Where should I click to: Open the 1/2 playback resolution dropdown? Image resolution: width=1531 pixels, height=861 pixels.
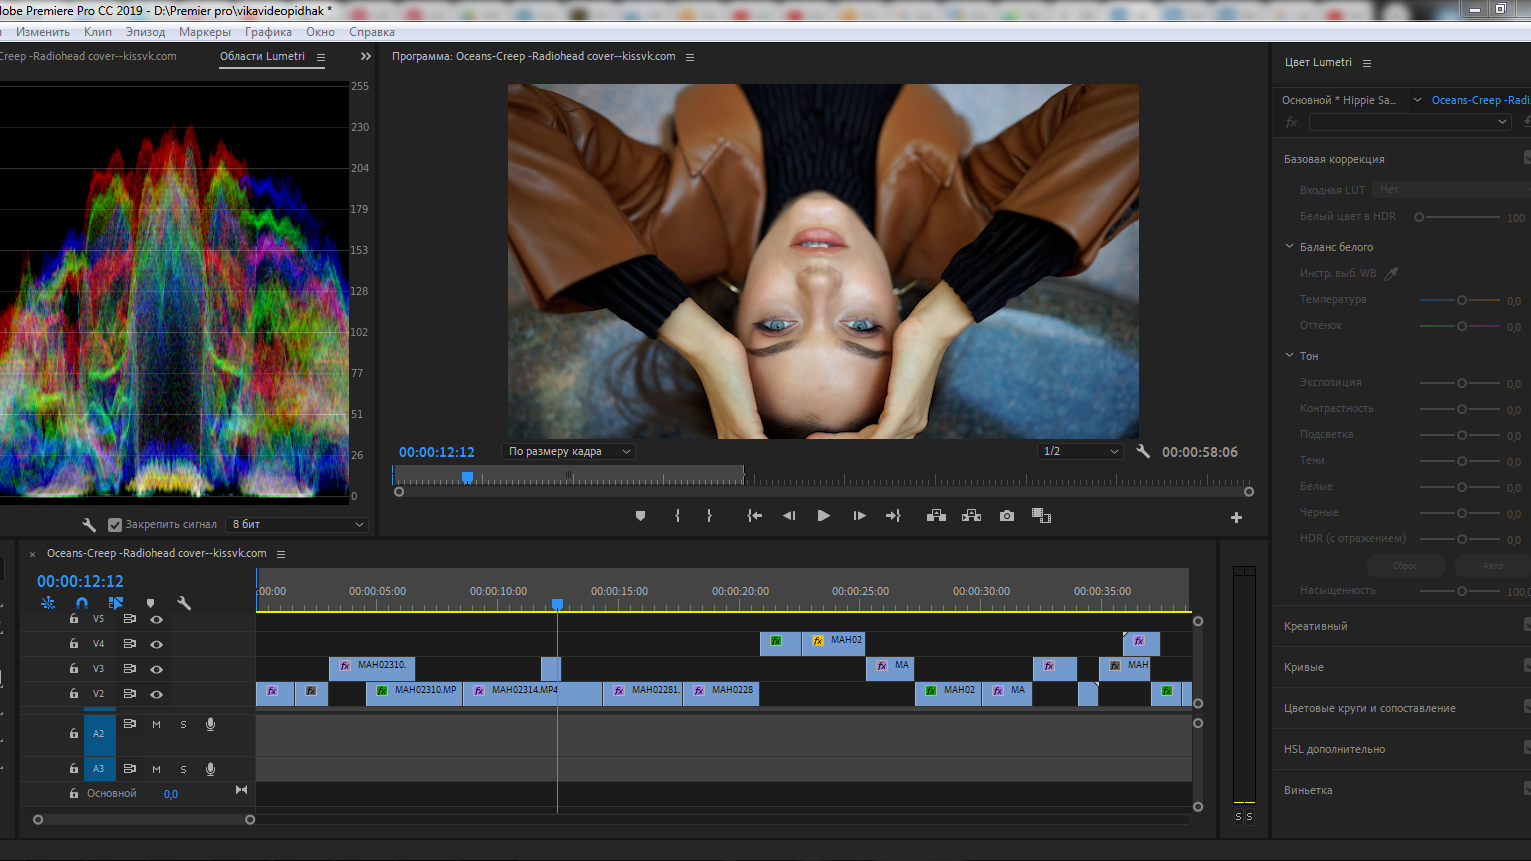click(x=1080, y=452)
